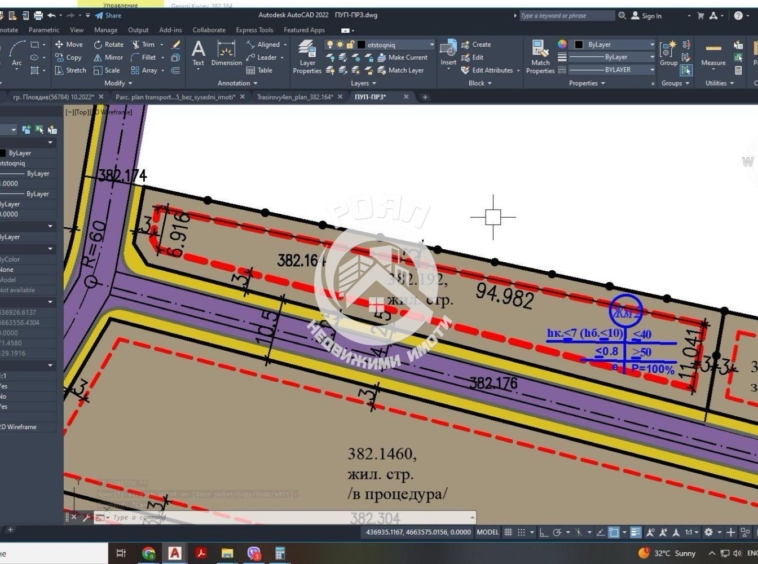Screen dimensions: 758x564
Task: Click Make Current layer button
Action: tap(402, 58)
